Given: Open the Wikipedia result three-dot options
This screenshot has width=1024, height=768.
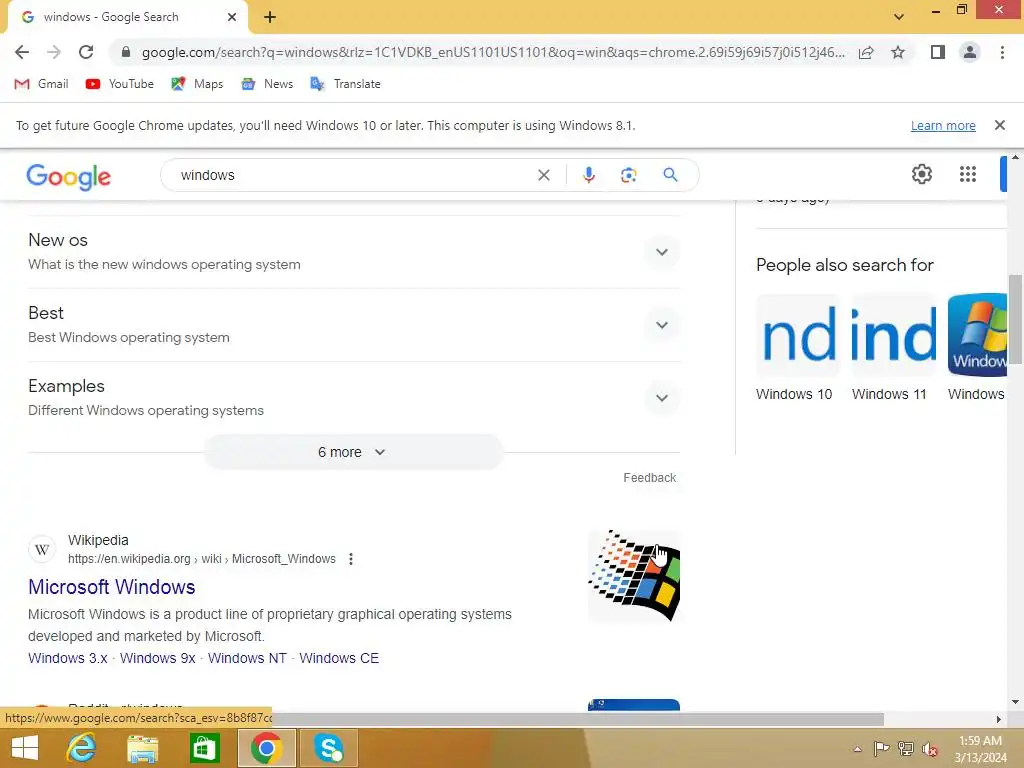Looking at the screenshot, I should tap(351, 559).
